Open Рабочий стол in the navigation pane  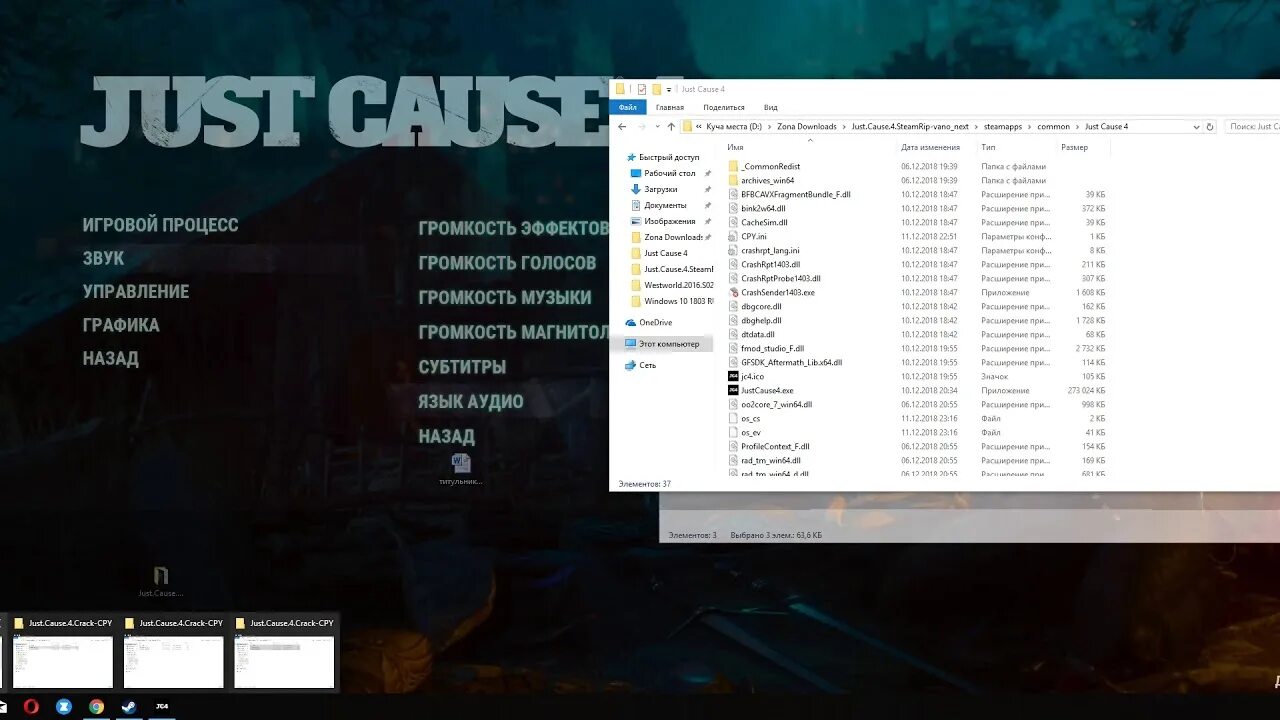669,173
